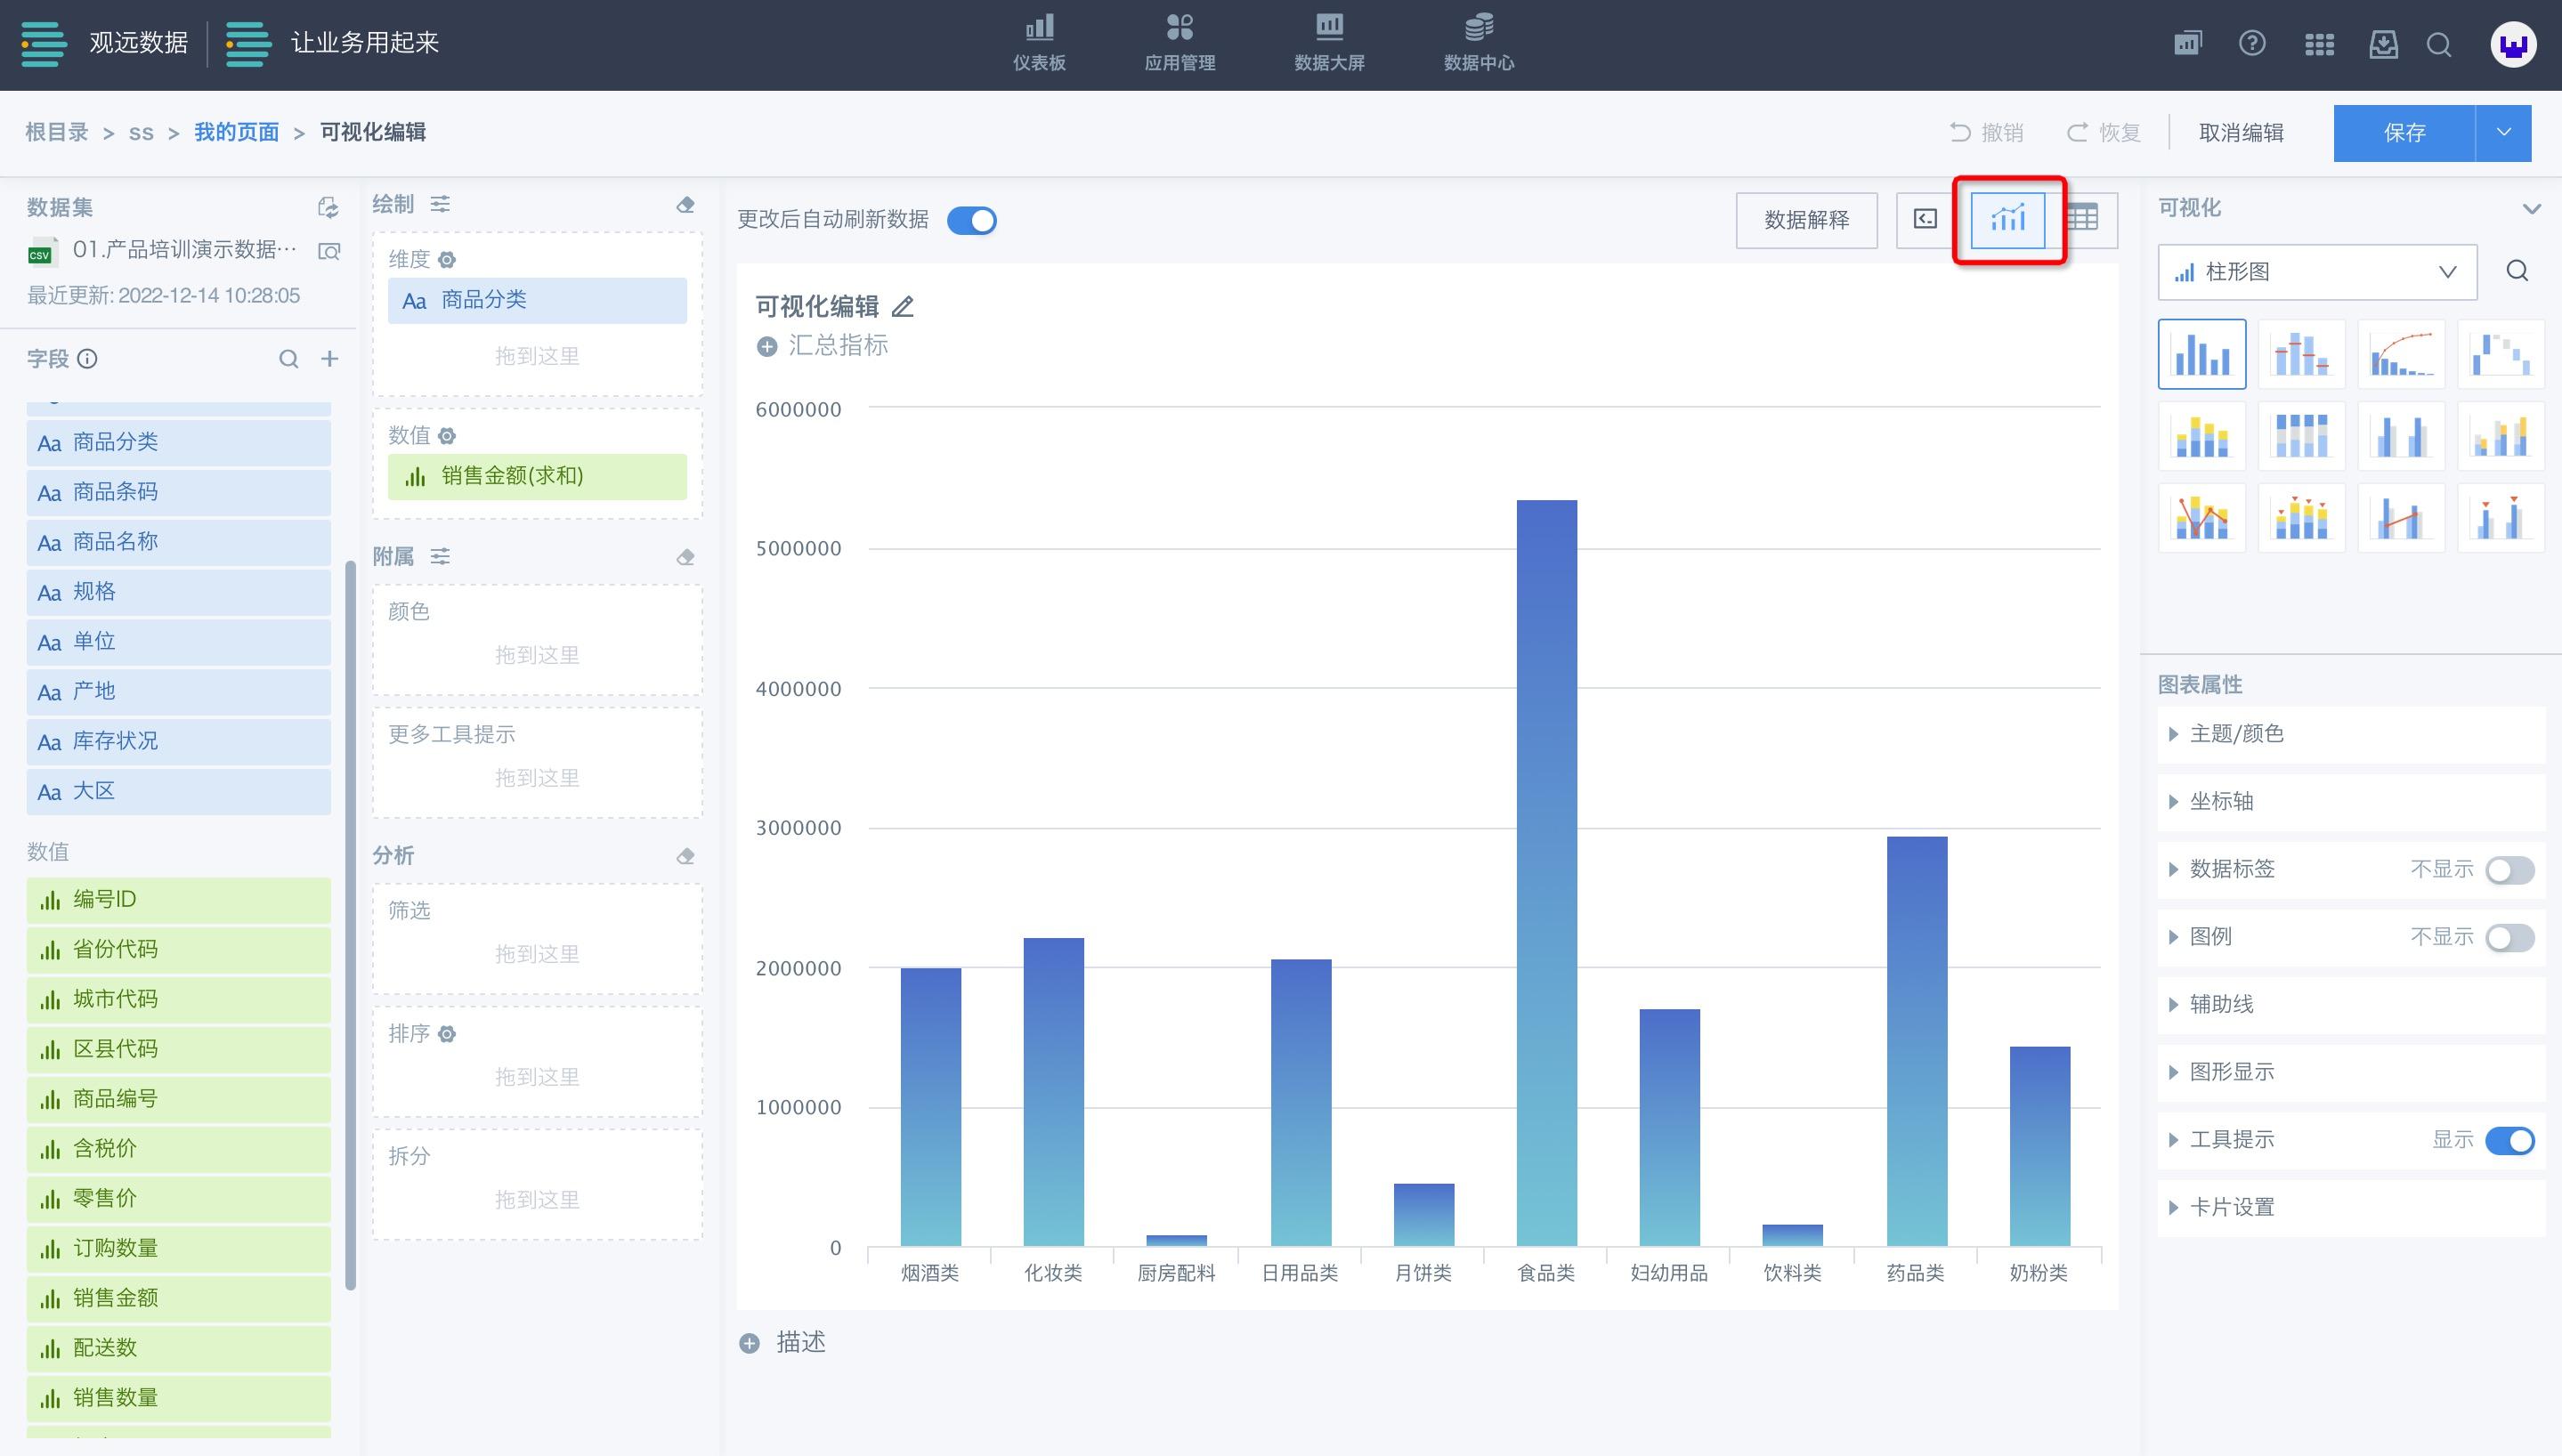Viewport: 2562px width, 1456px height.
Task: Expand the 坐标轴 properties section
Action: 2221,801
